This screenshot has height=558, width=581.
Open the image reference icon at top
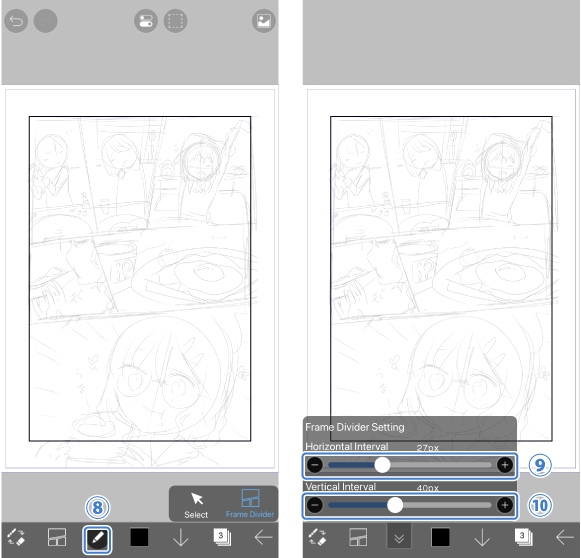pyautogui.click(x=264, y=21)
